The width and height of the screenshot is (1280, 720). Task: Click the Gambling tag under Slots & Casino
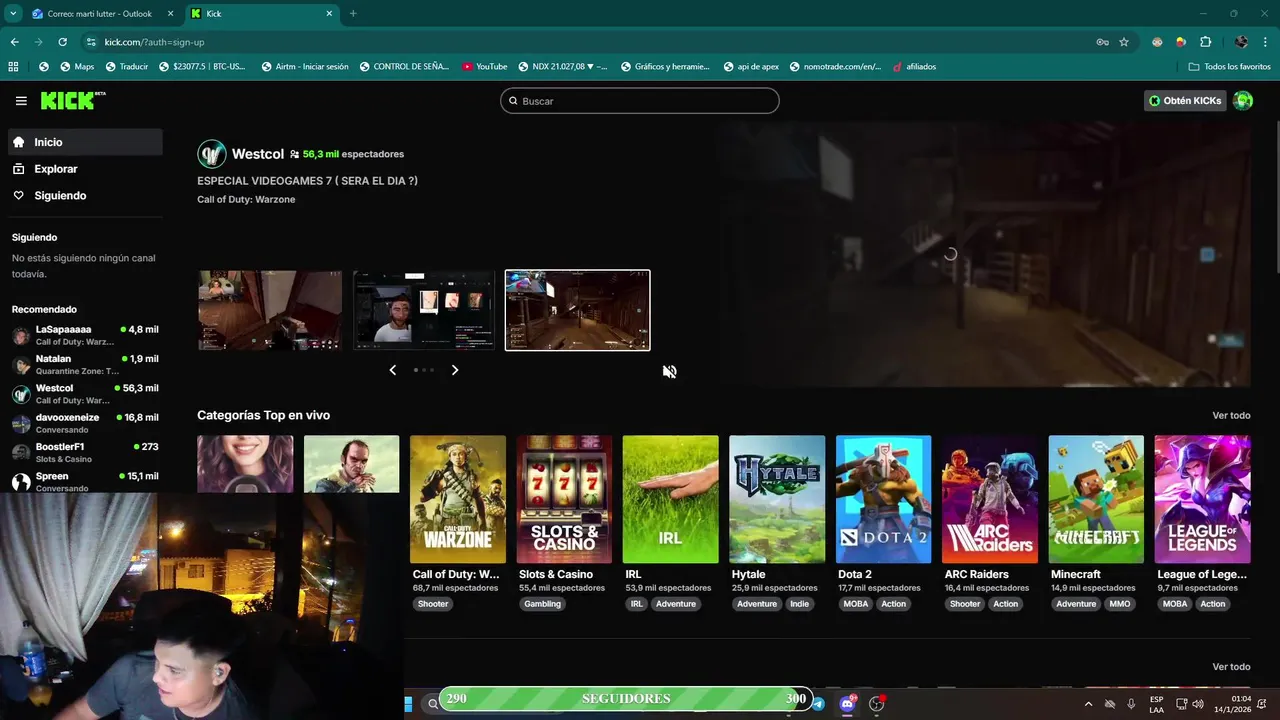543,604
